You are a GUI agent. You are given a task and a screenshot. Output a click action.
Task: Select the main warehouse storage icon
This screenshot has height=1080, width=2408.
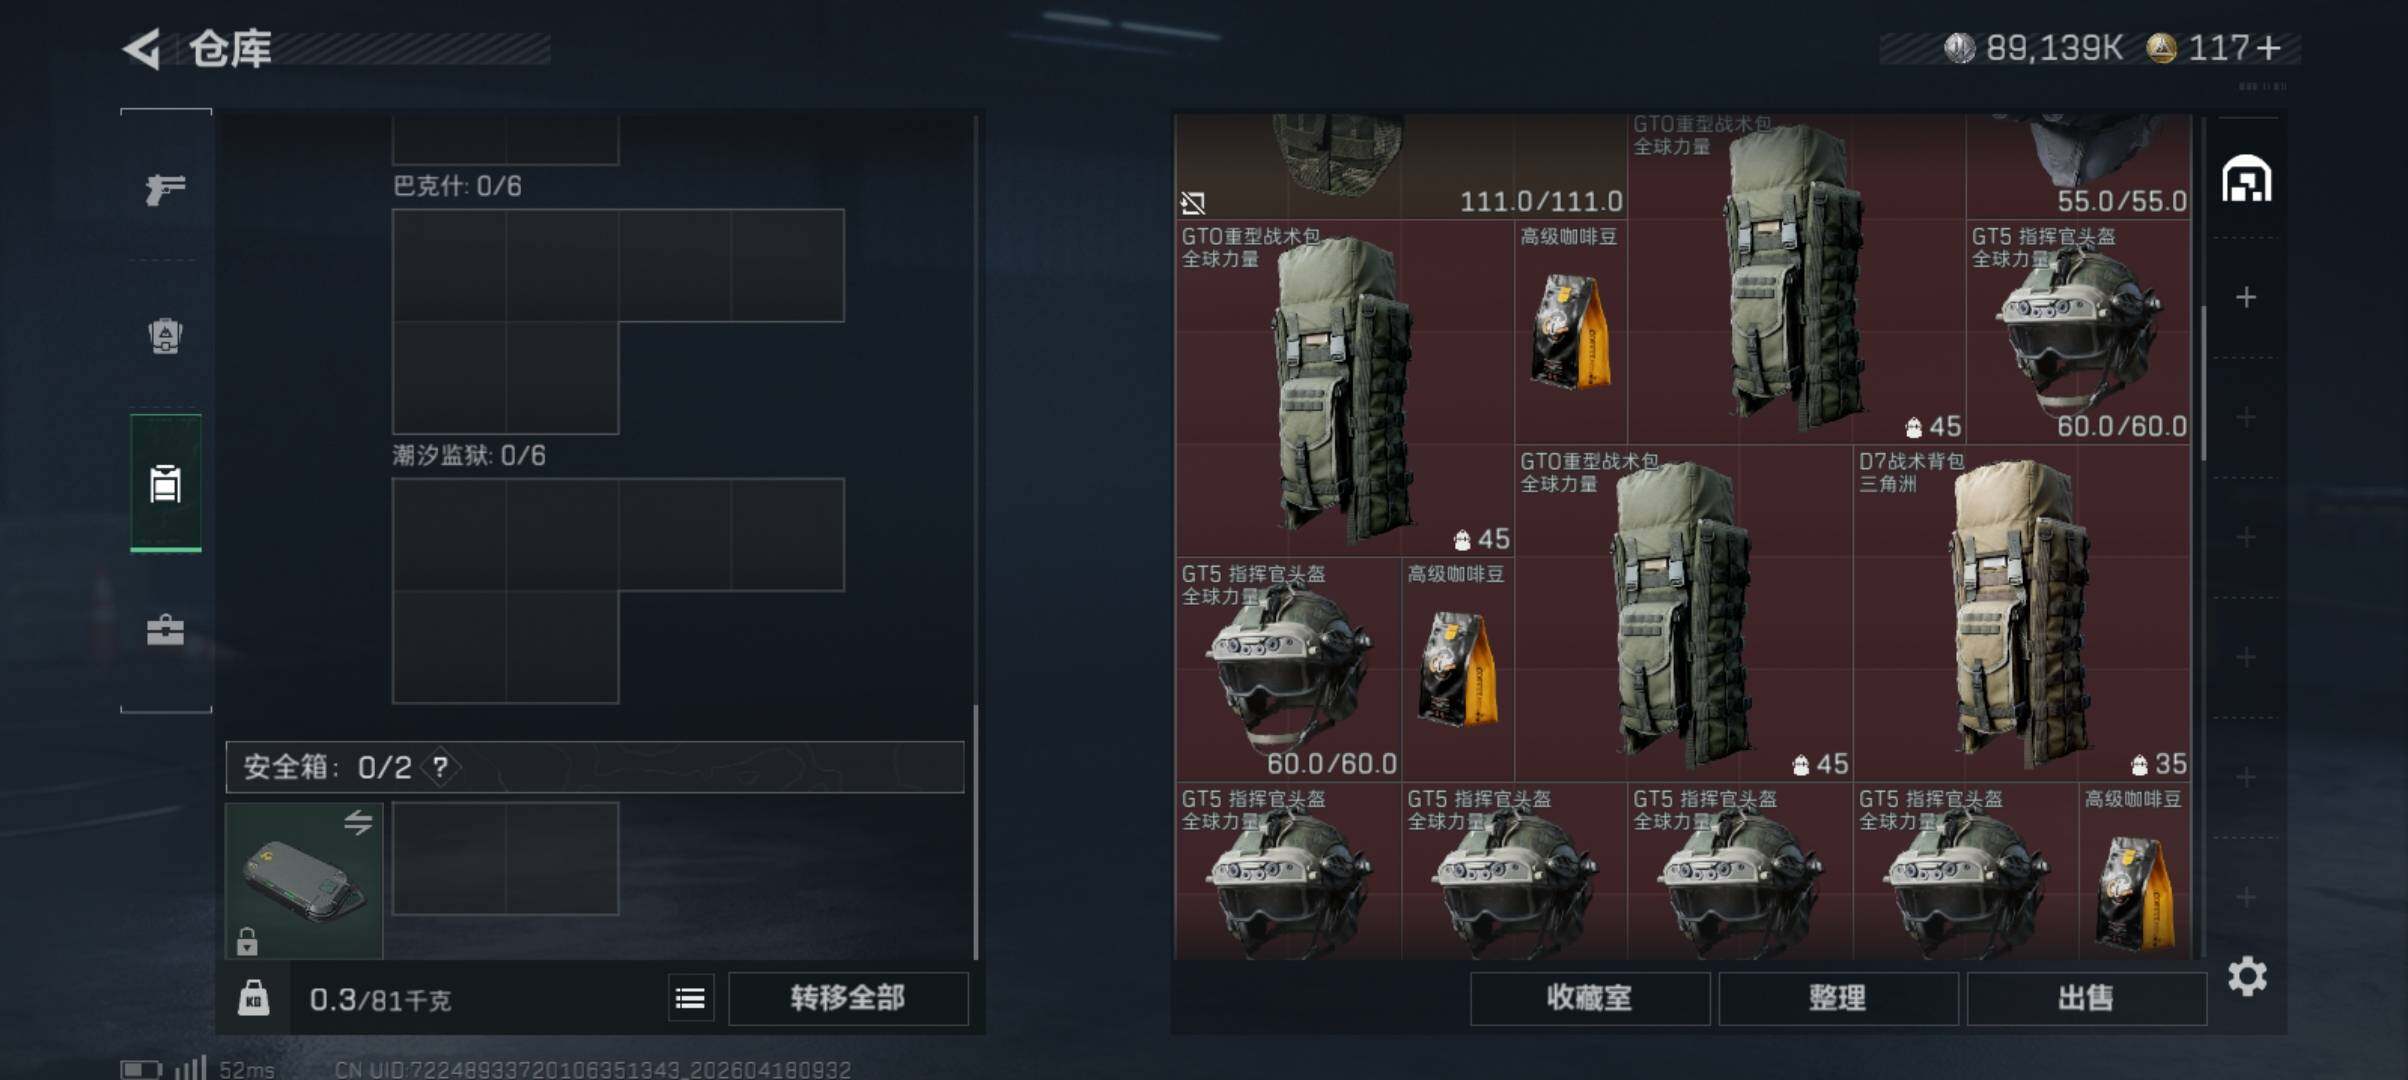tap(2247, 179)
